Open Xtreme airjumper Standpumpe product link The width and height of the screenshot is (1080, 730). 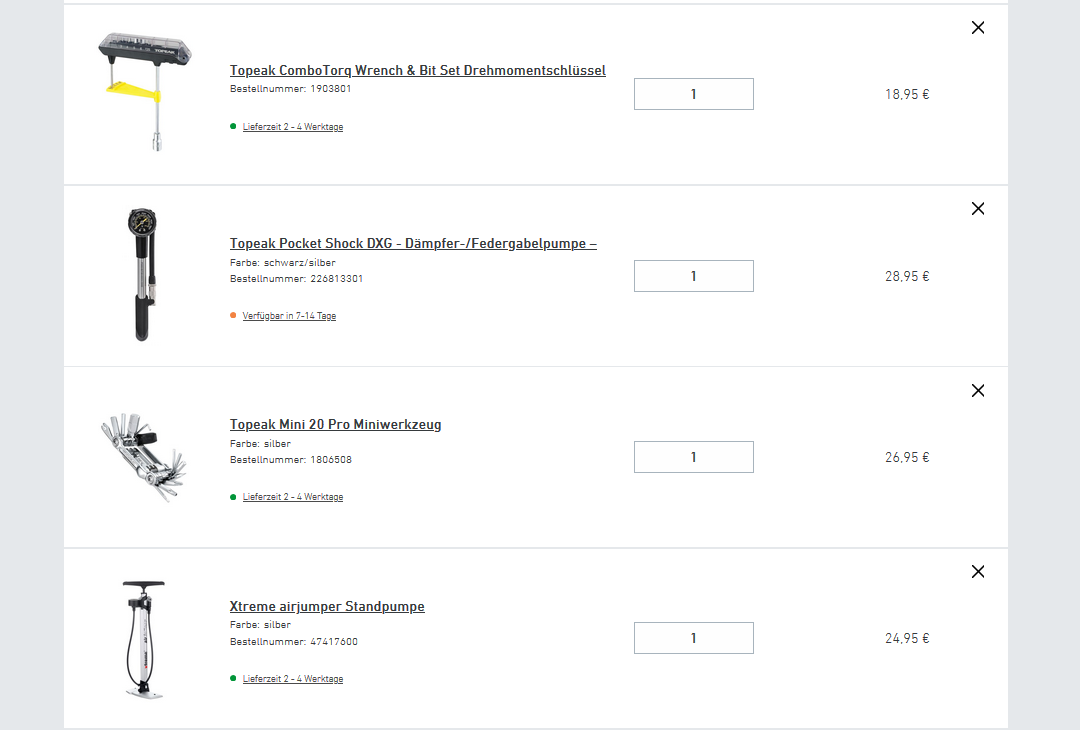click(327, 607)
